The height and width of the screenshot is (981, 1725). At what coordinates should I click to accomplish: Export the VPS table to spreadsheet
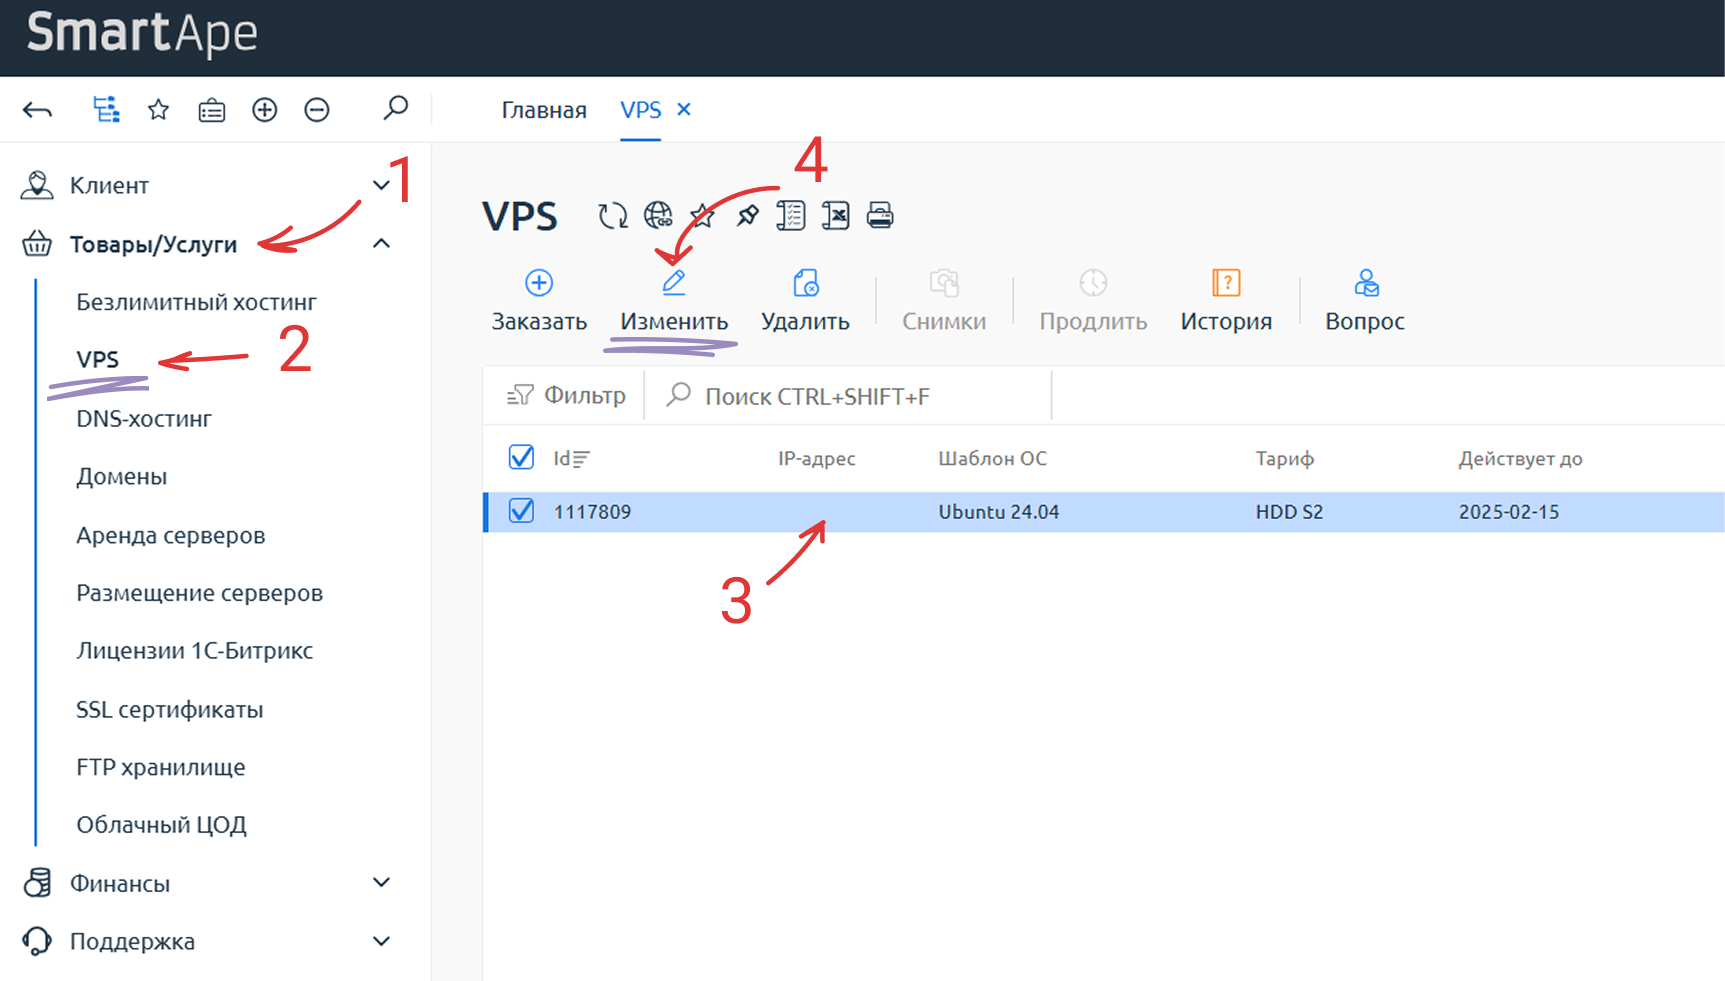tap(835, 215)
